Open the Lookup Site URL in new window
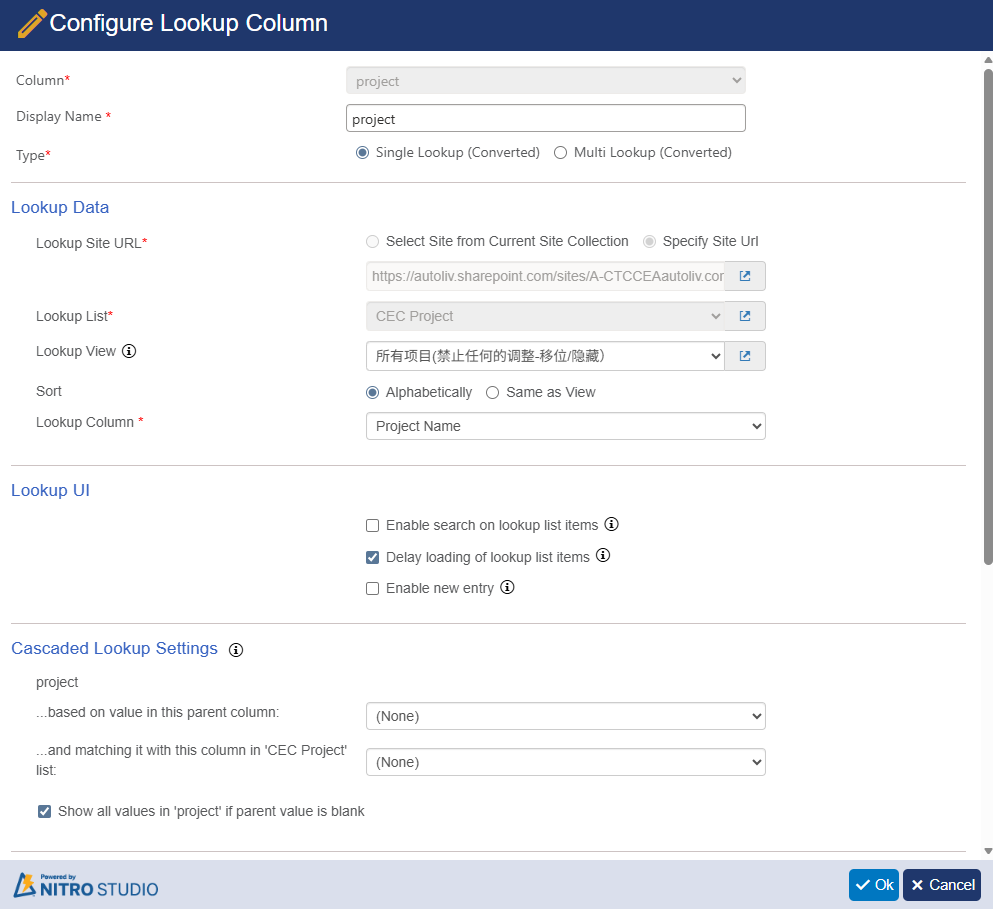The image size is (993, 909). [745, 276]
